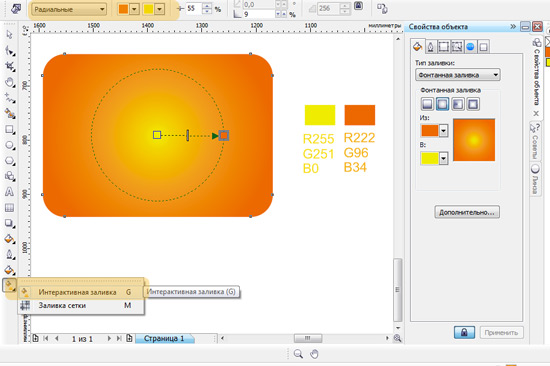Screen dimensions: 550x366
Task: Click the fountain fill midpoint slider on canvas
Action: pos(188,135)
